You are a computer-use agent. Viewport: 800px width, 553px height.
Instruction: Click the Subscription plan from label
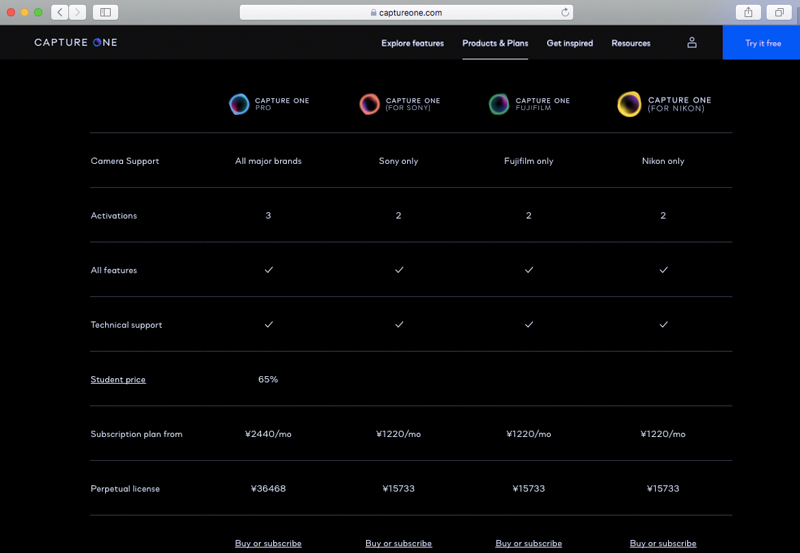pyautogui.click(x=136, y=434)
